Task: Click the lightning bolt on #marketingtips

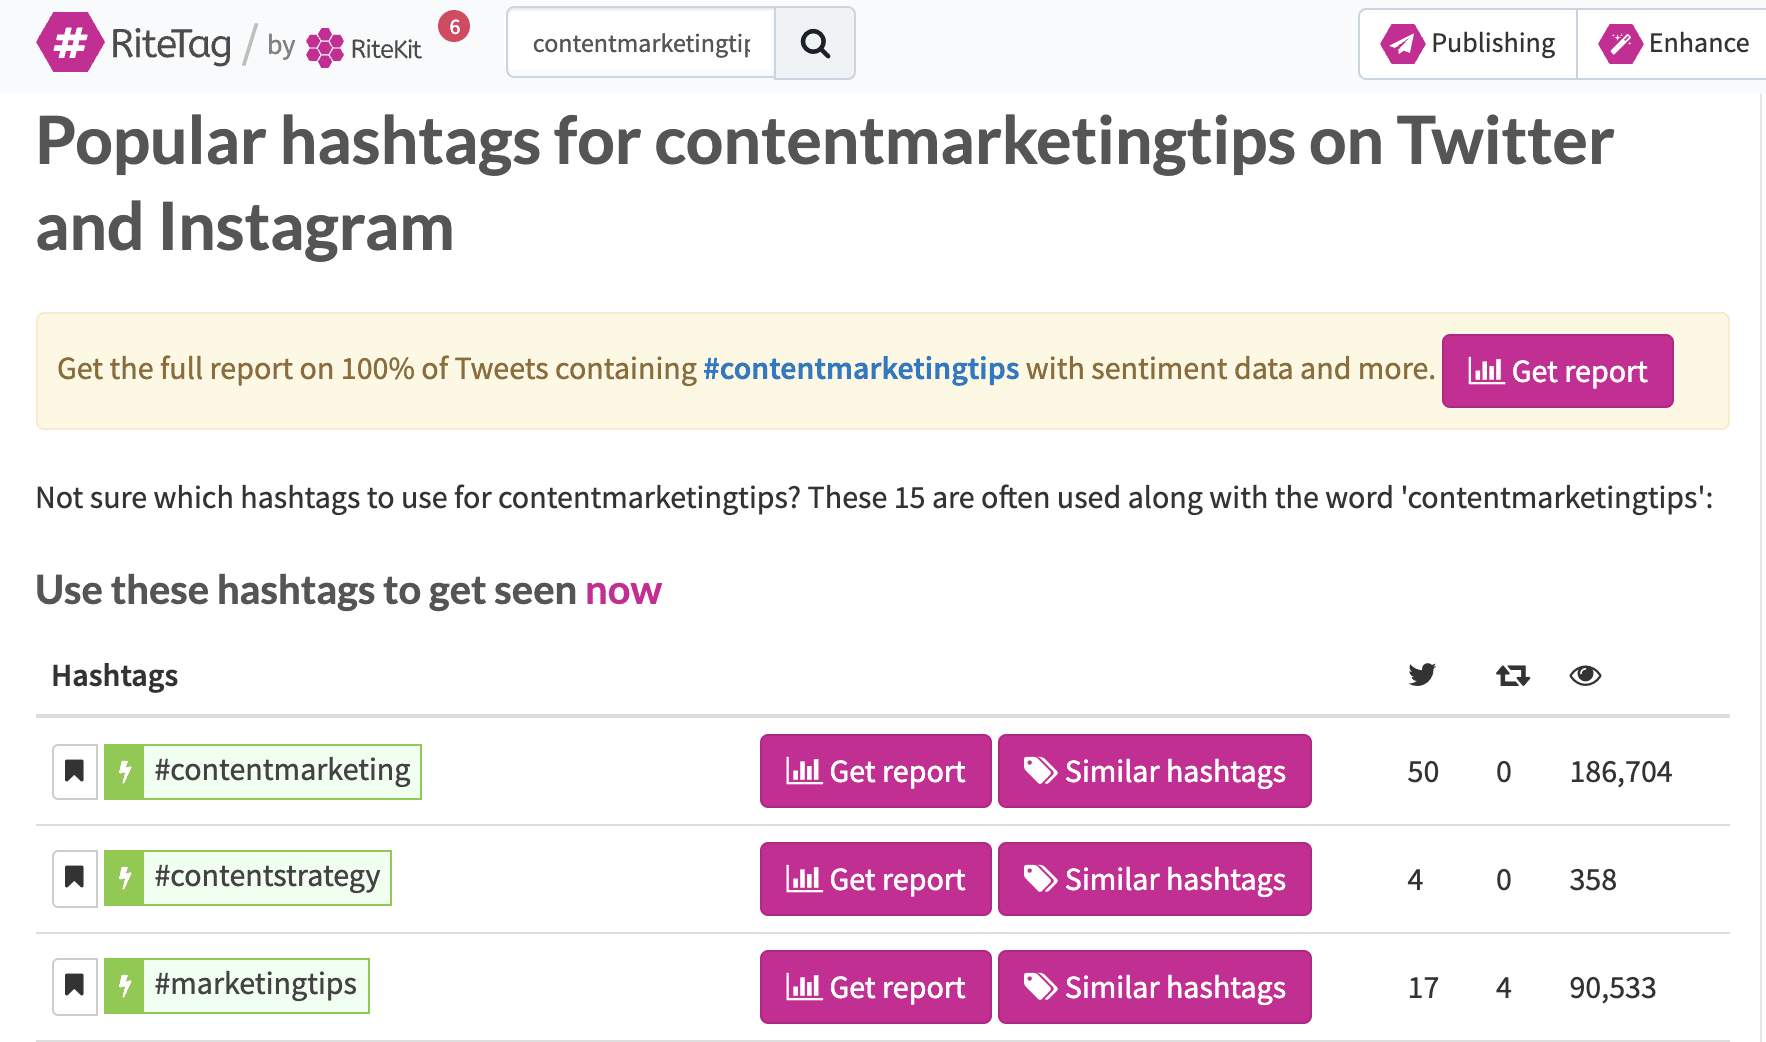Action: point(124,985)
